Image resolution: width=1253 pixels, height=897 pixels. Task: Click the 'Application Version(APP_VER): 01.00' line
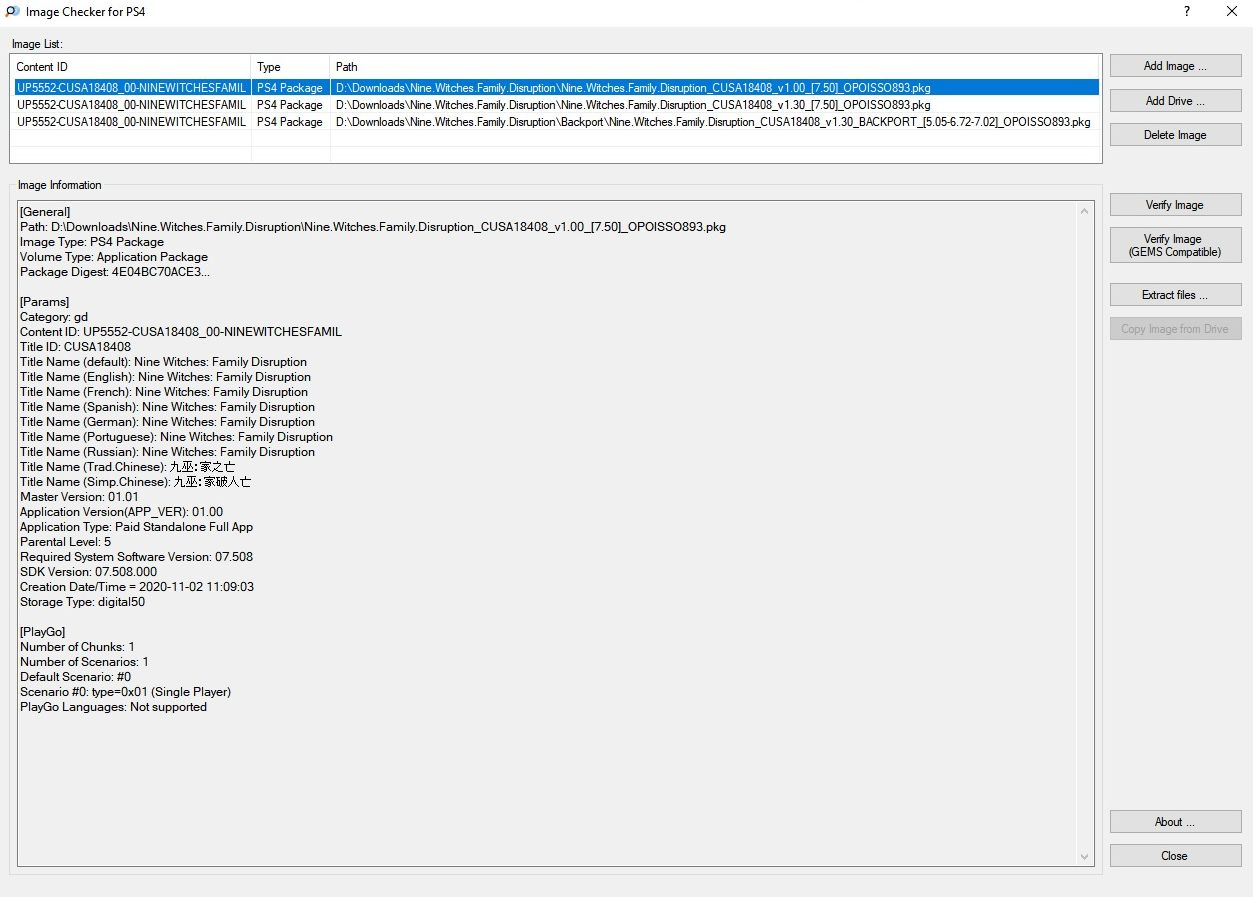click(x=121, y=512)
